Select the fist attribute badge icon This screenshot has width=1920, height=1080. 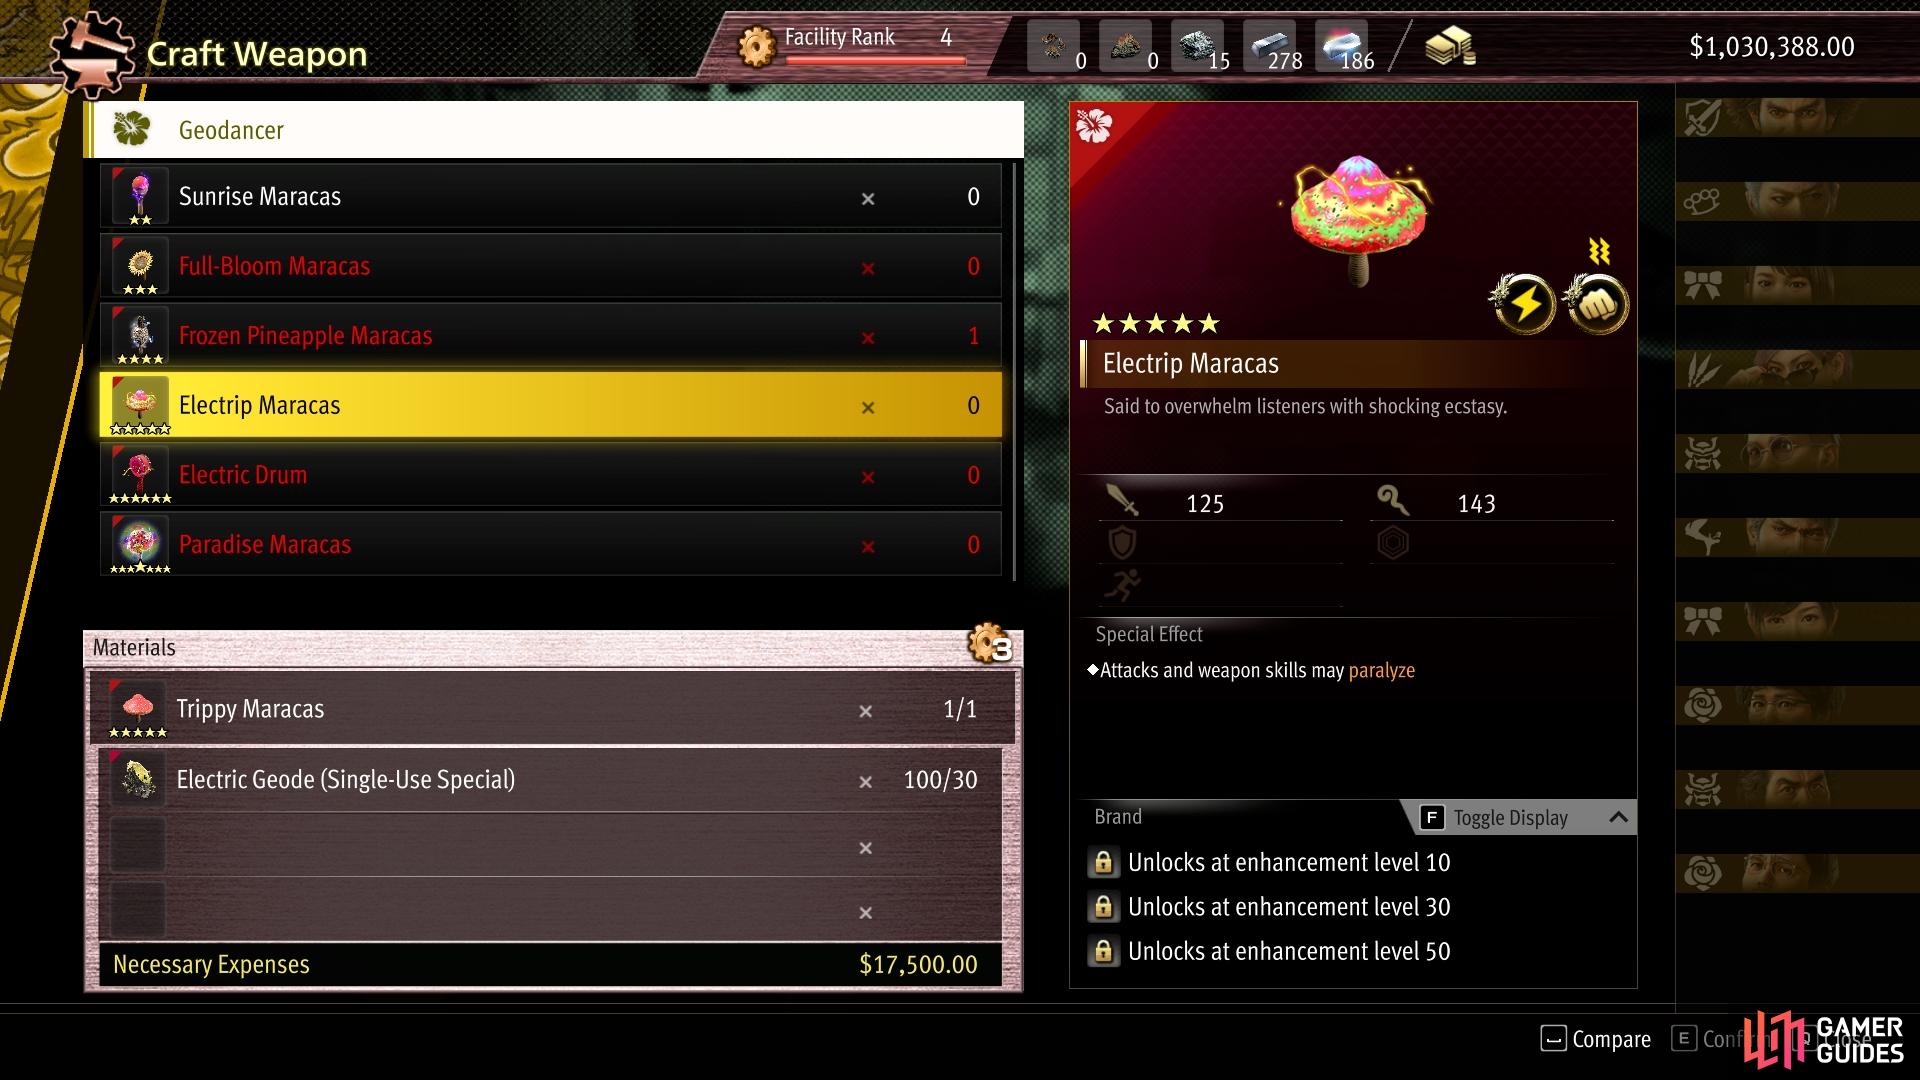pos(1596,303)
